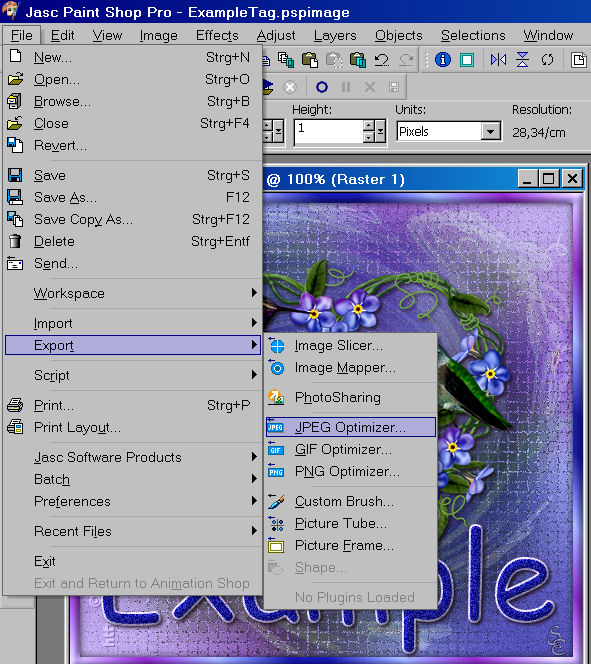Click the green full screen preview icon
Image resolution: width=591 pixels, height=664 pixels.
coord(467,60)
